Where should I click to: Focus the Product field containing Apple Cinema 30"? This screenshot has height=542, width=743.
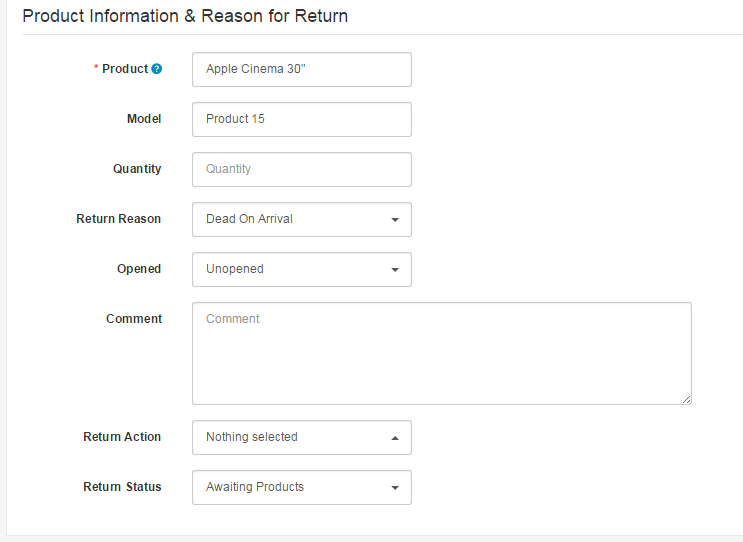click(x=302, y=70)
